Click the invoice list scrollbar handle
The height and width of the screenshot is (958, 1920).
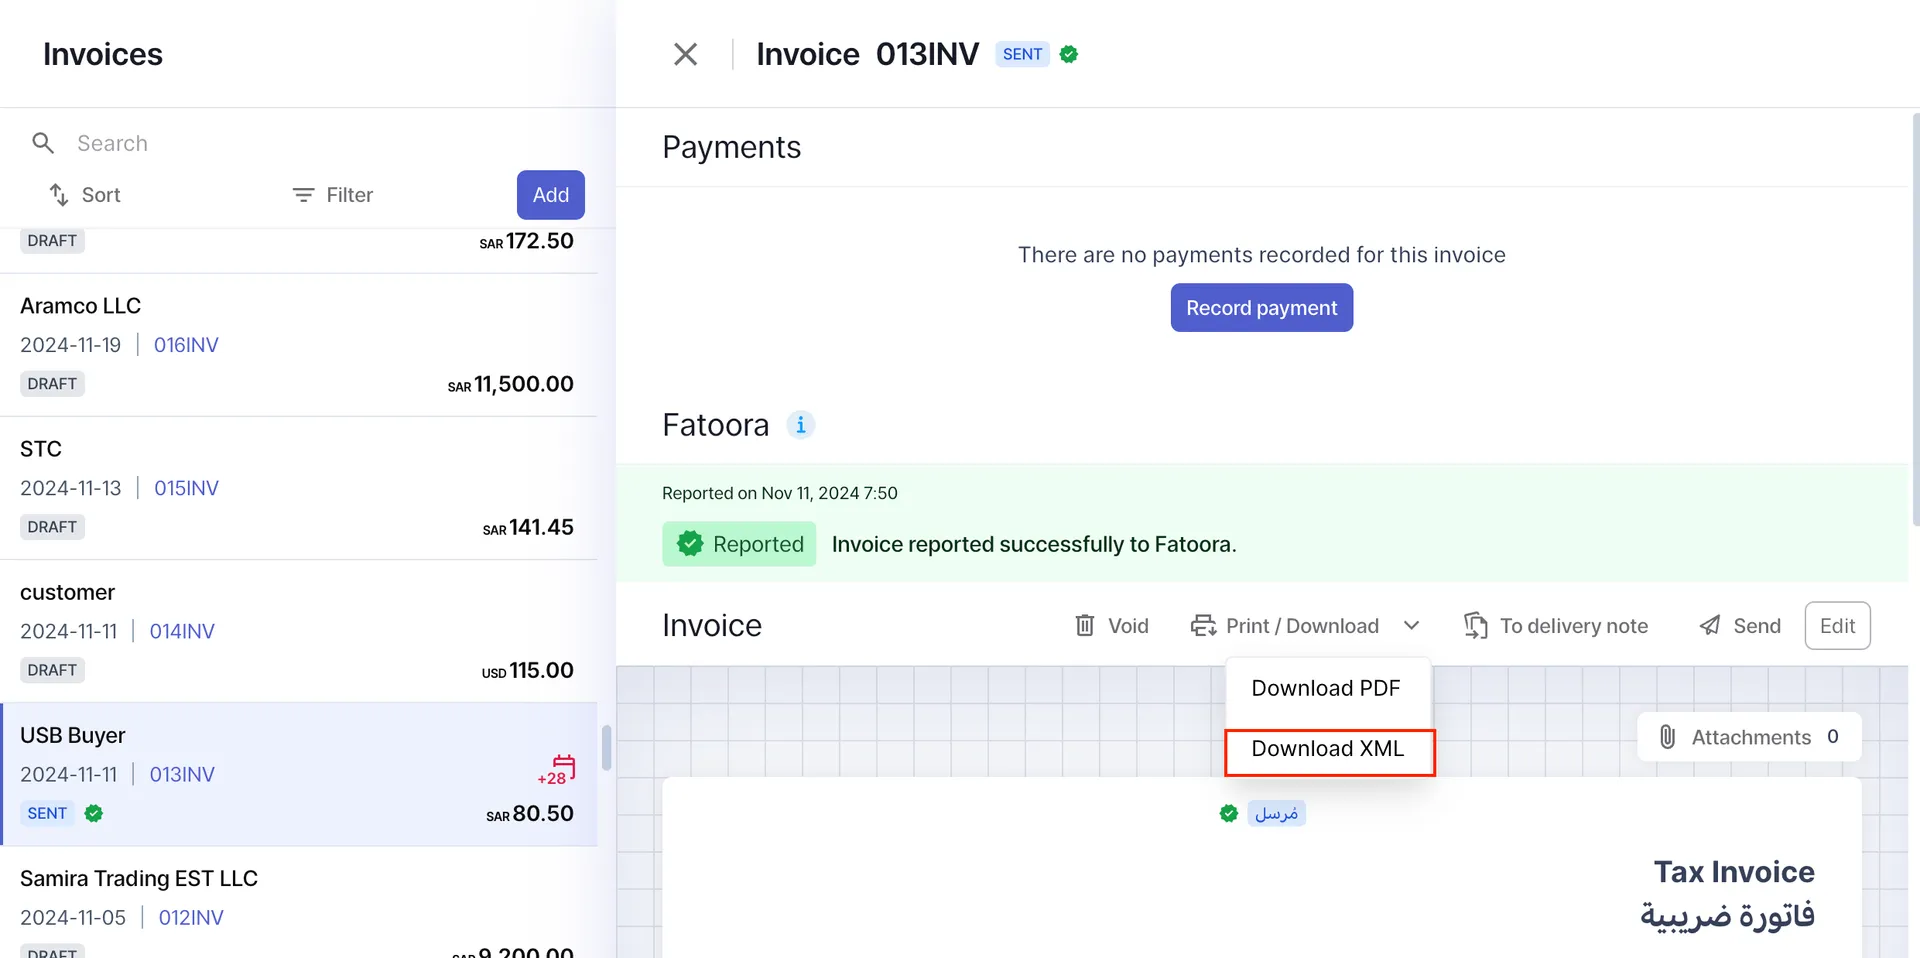[606, 748]
